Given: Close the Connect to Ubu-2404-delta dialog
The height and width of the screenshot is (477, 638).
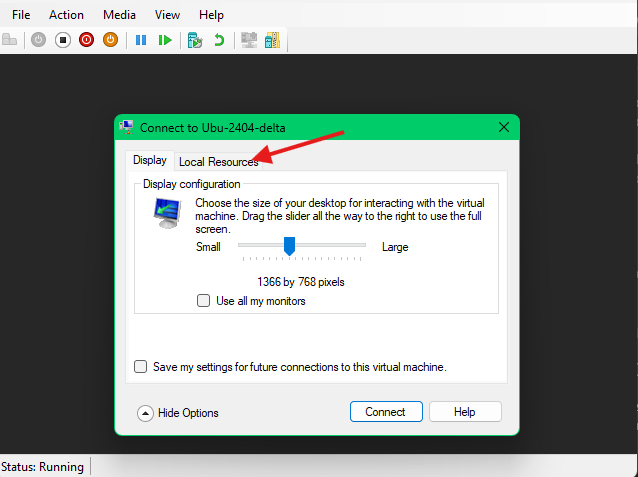Looking at the screenshot, I should point(504,127).
